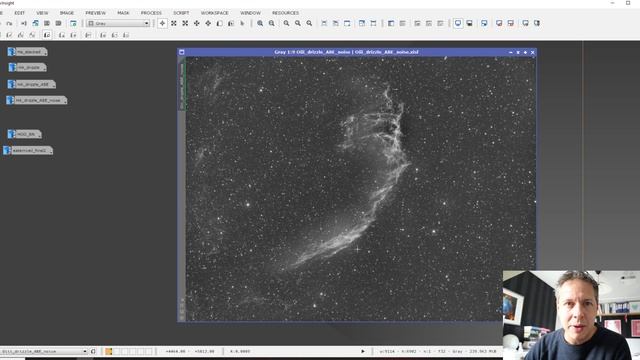Click the nebula image in the image window
The height and width of the screenshot is (360, 640).
point(360,189)
